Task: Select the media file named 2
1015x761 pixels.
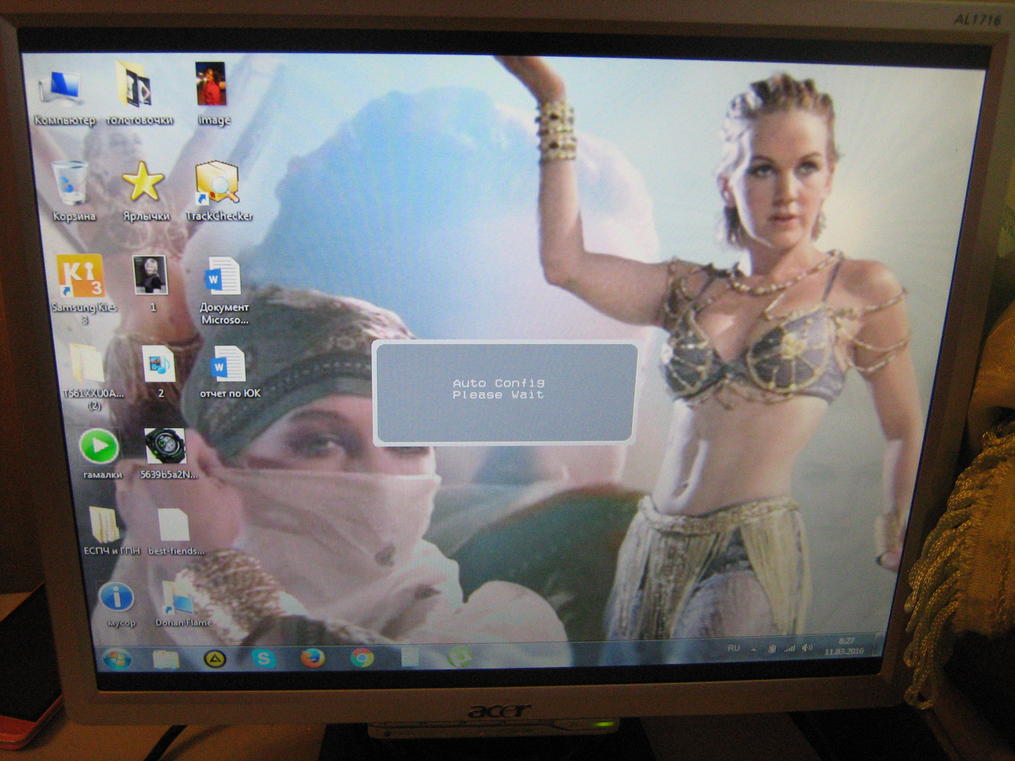Action: (159, 371)
